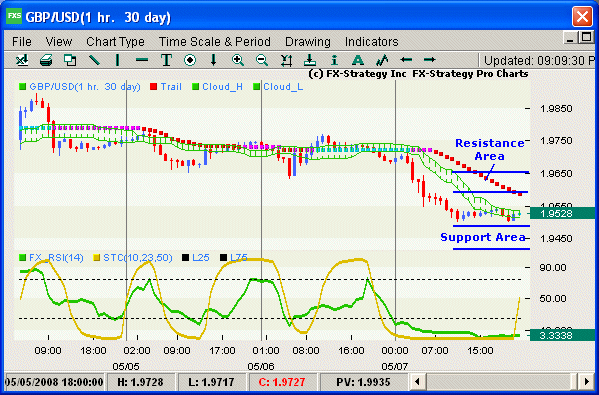
Task: Maximize the inner chart window
Action: pos(586,37)
